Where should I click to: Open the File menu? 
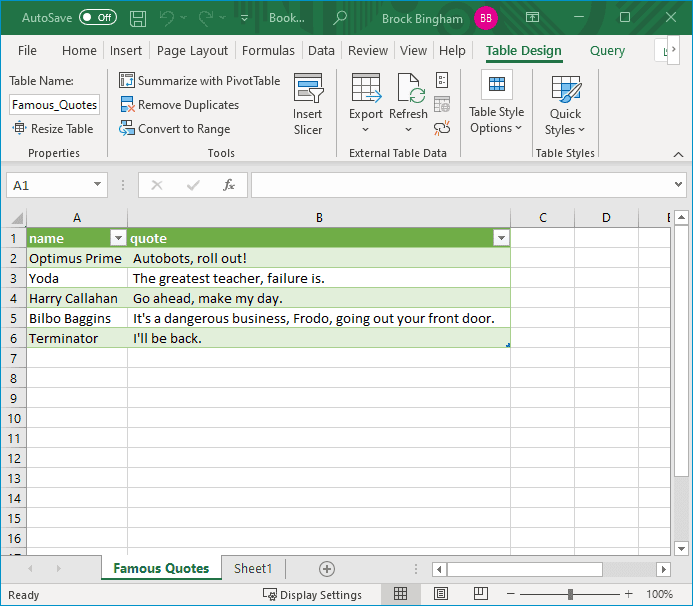(x=27, y=50)
